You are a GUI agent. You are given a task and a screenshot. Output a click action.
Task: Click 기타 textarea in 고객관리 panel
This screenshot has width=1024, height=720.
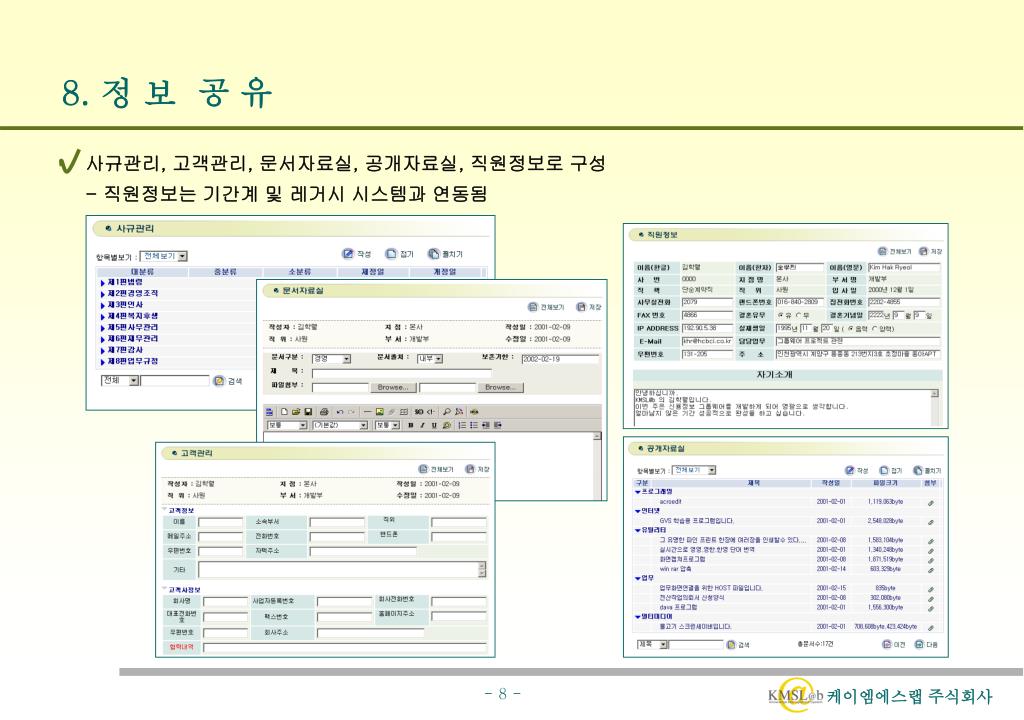tap(342, 570)
